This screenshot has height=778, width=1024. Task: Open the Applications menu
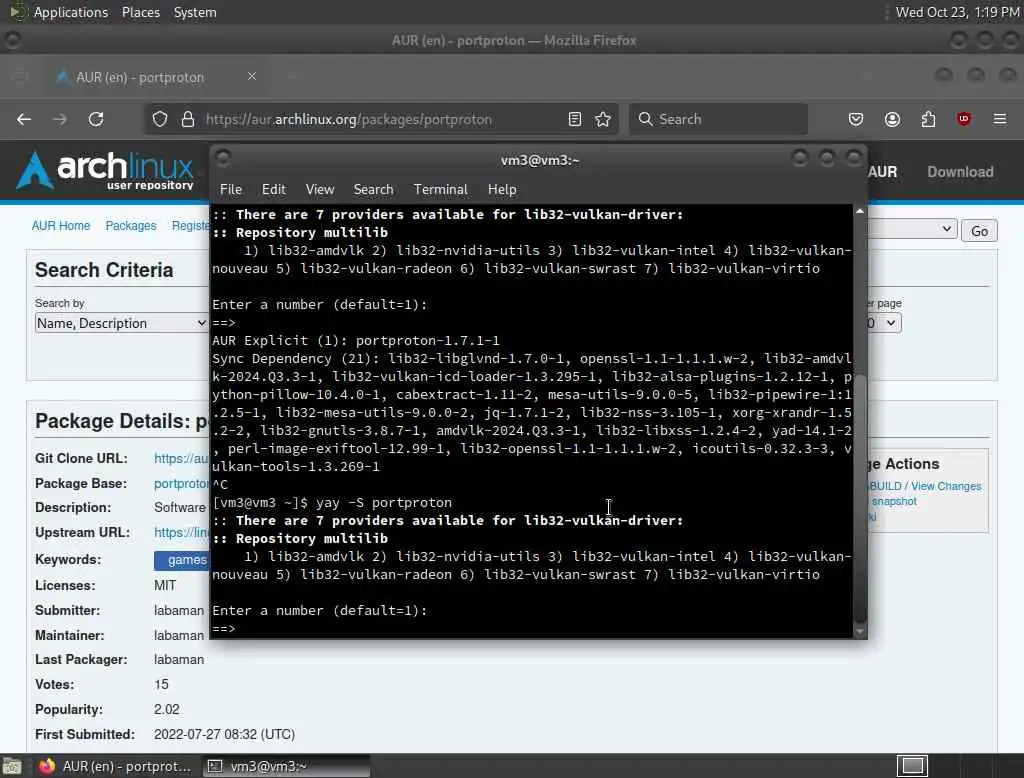coord(71,12)
